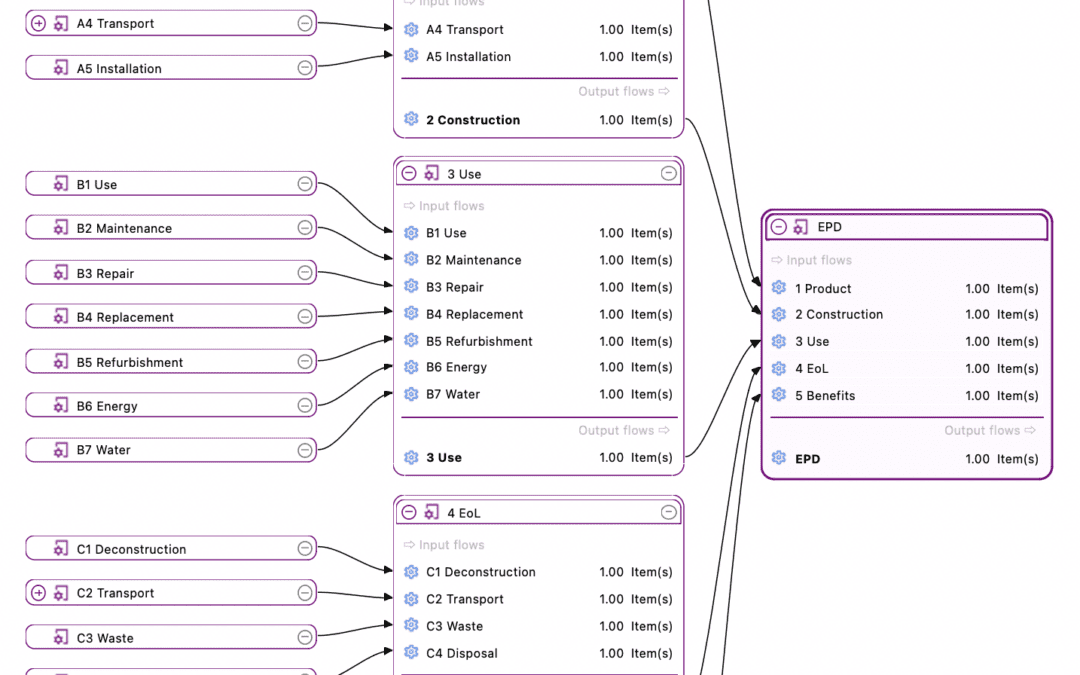Click the right minus in the 3 Use header
The width and height of the screenshot is (1080, 675).
click(669, 174)
